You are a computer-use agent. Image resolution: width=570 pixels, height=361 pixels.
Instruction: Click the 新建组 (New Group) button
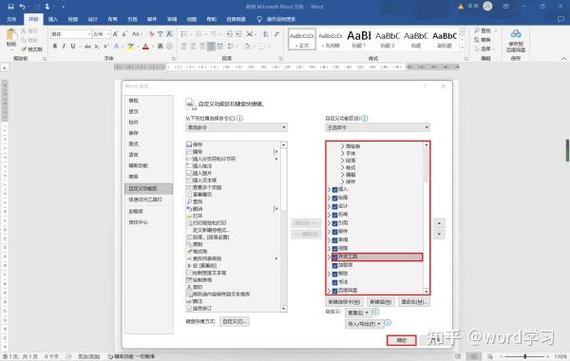[x=380, y=302]
